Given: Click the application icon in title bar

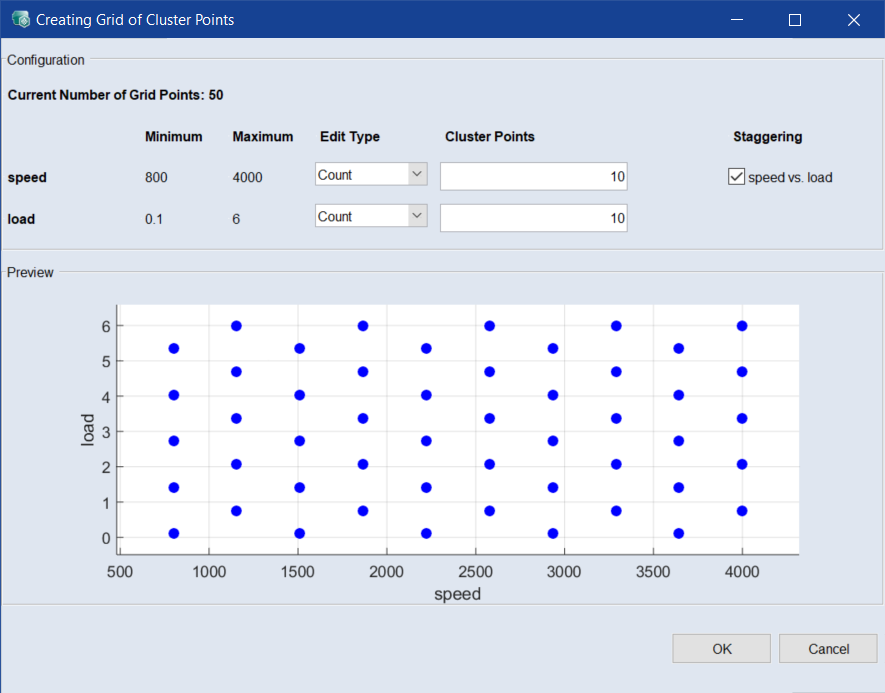Looking at the screenshot, I should coord(20,20).
